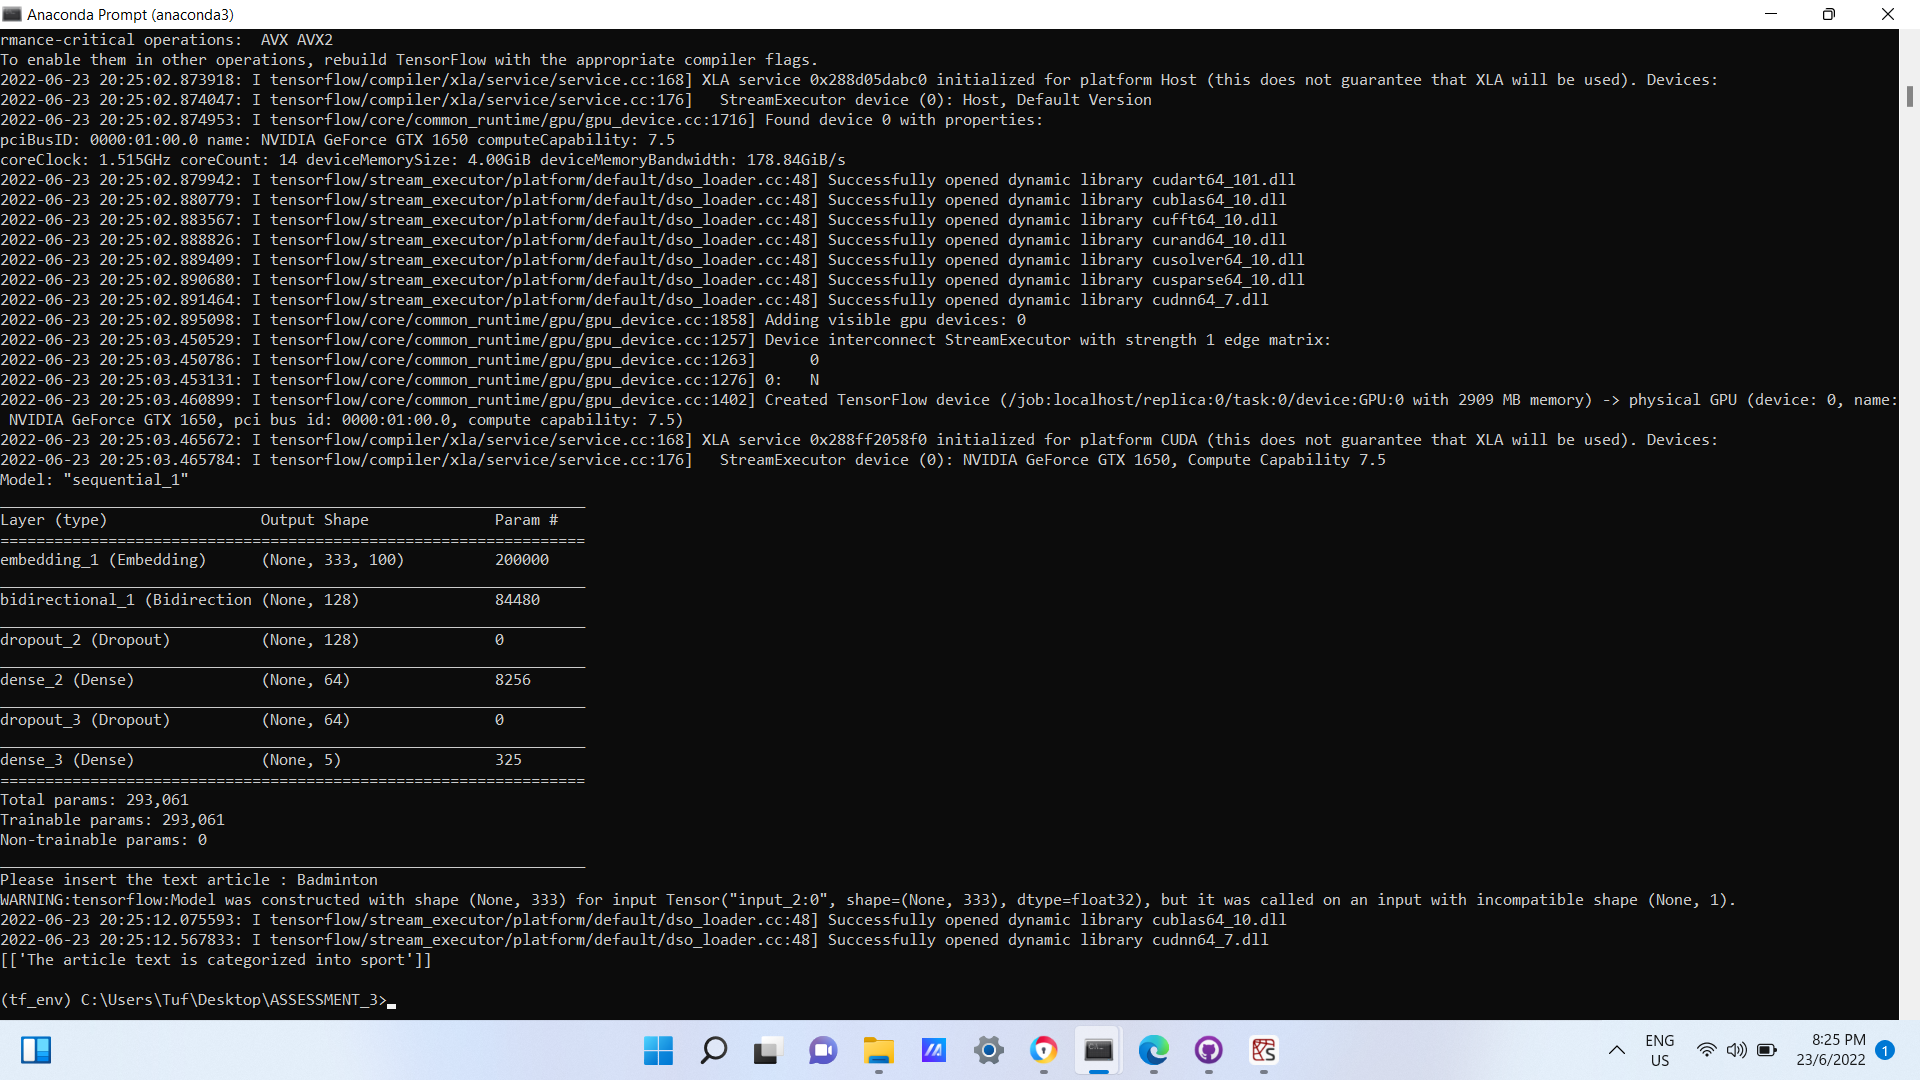Check the battery status icon
Screen dimensions: 1920x1080
tap(1767, 1050)
